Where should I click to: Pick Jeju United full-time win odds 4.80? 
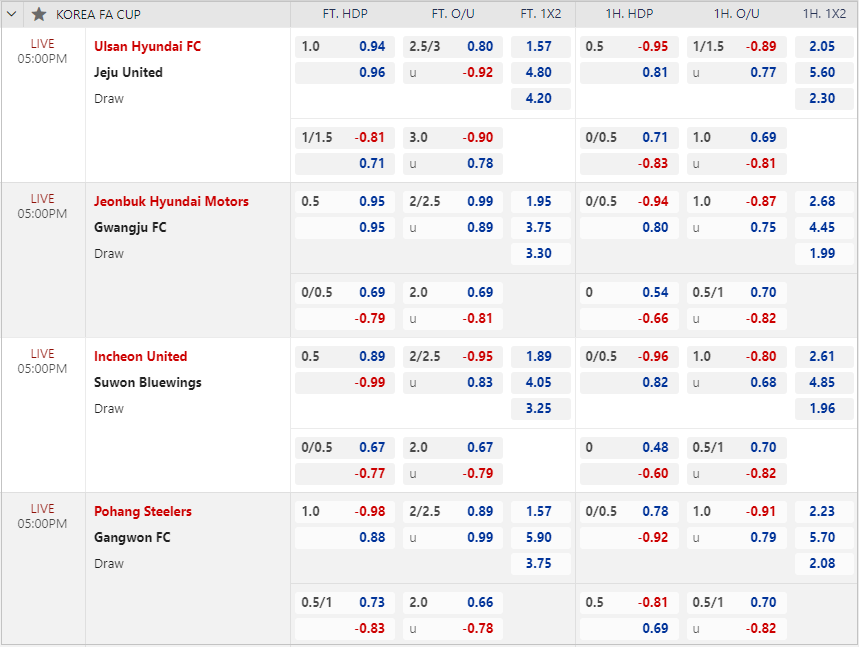click(x=540, y=72)
